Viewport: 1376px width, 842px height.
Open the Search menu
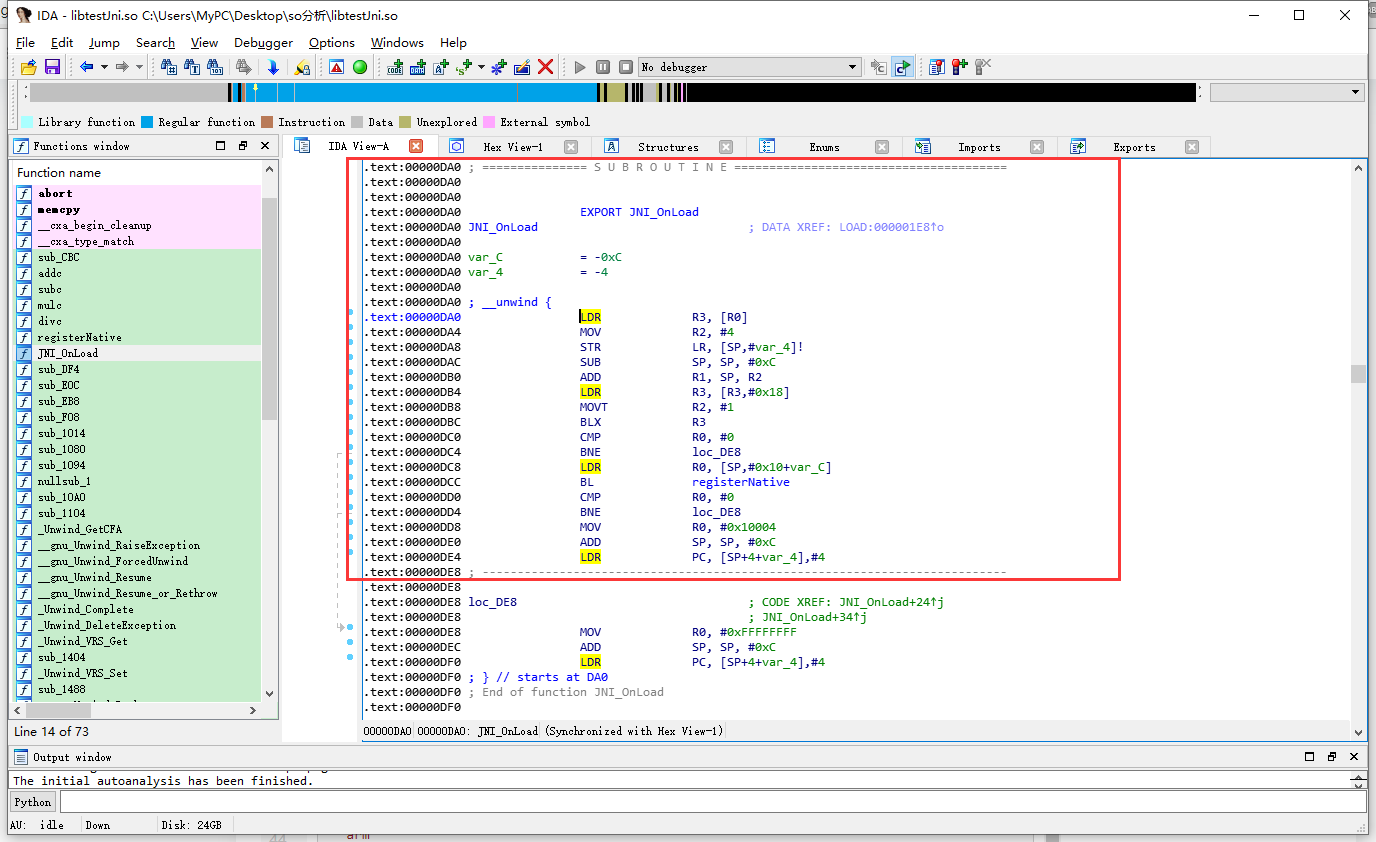click(155, 43)
